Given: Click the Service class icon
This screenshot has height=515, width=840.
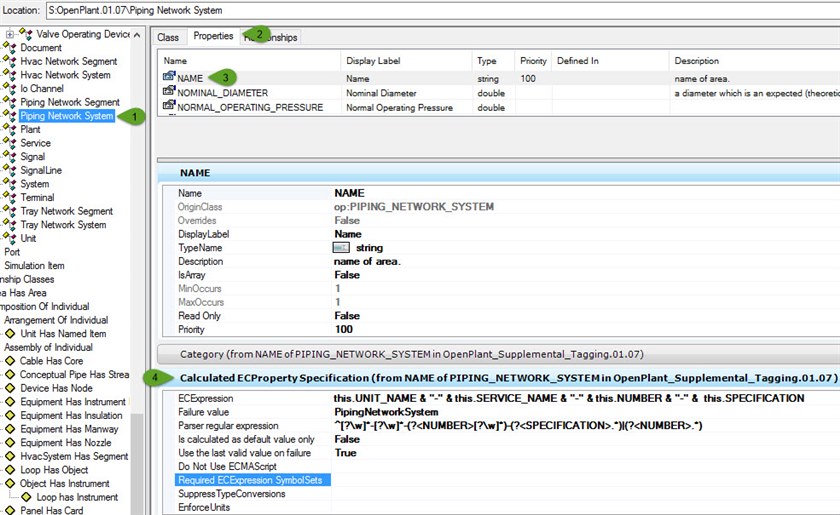Looking at the screenshot, I should 10,143.
